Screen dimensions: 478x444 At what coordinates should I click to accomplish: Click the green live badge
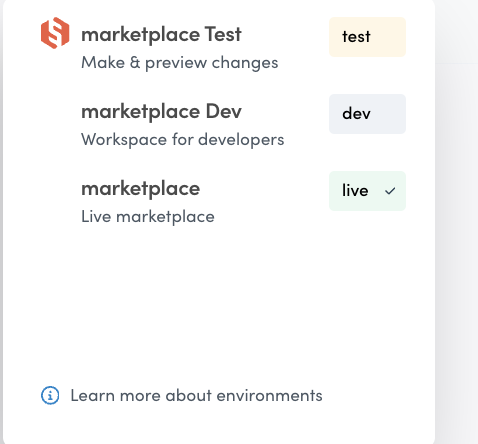point(367,191)
